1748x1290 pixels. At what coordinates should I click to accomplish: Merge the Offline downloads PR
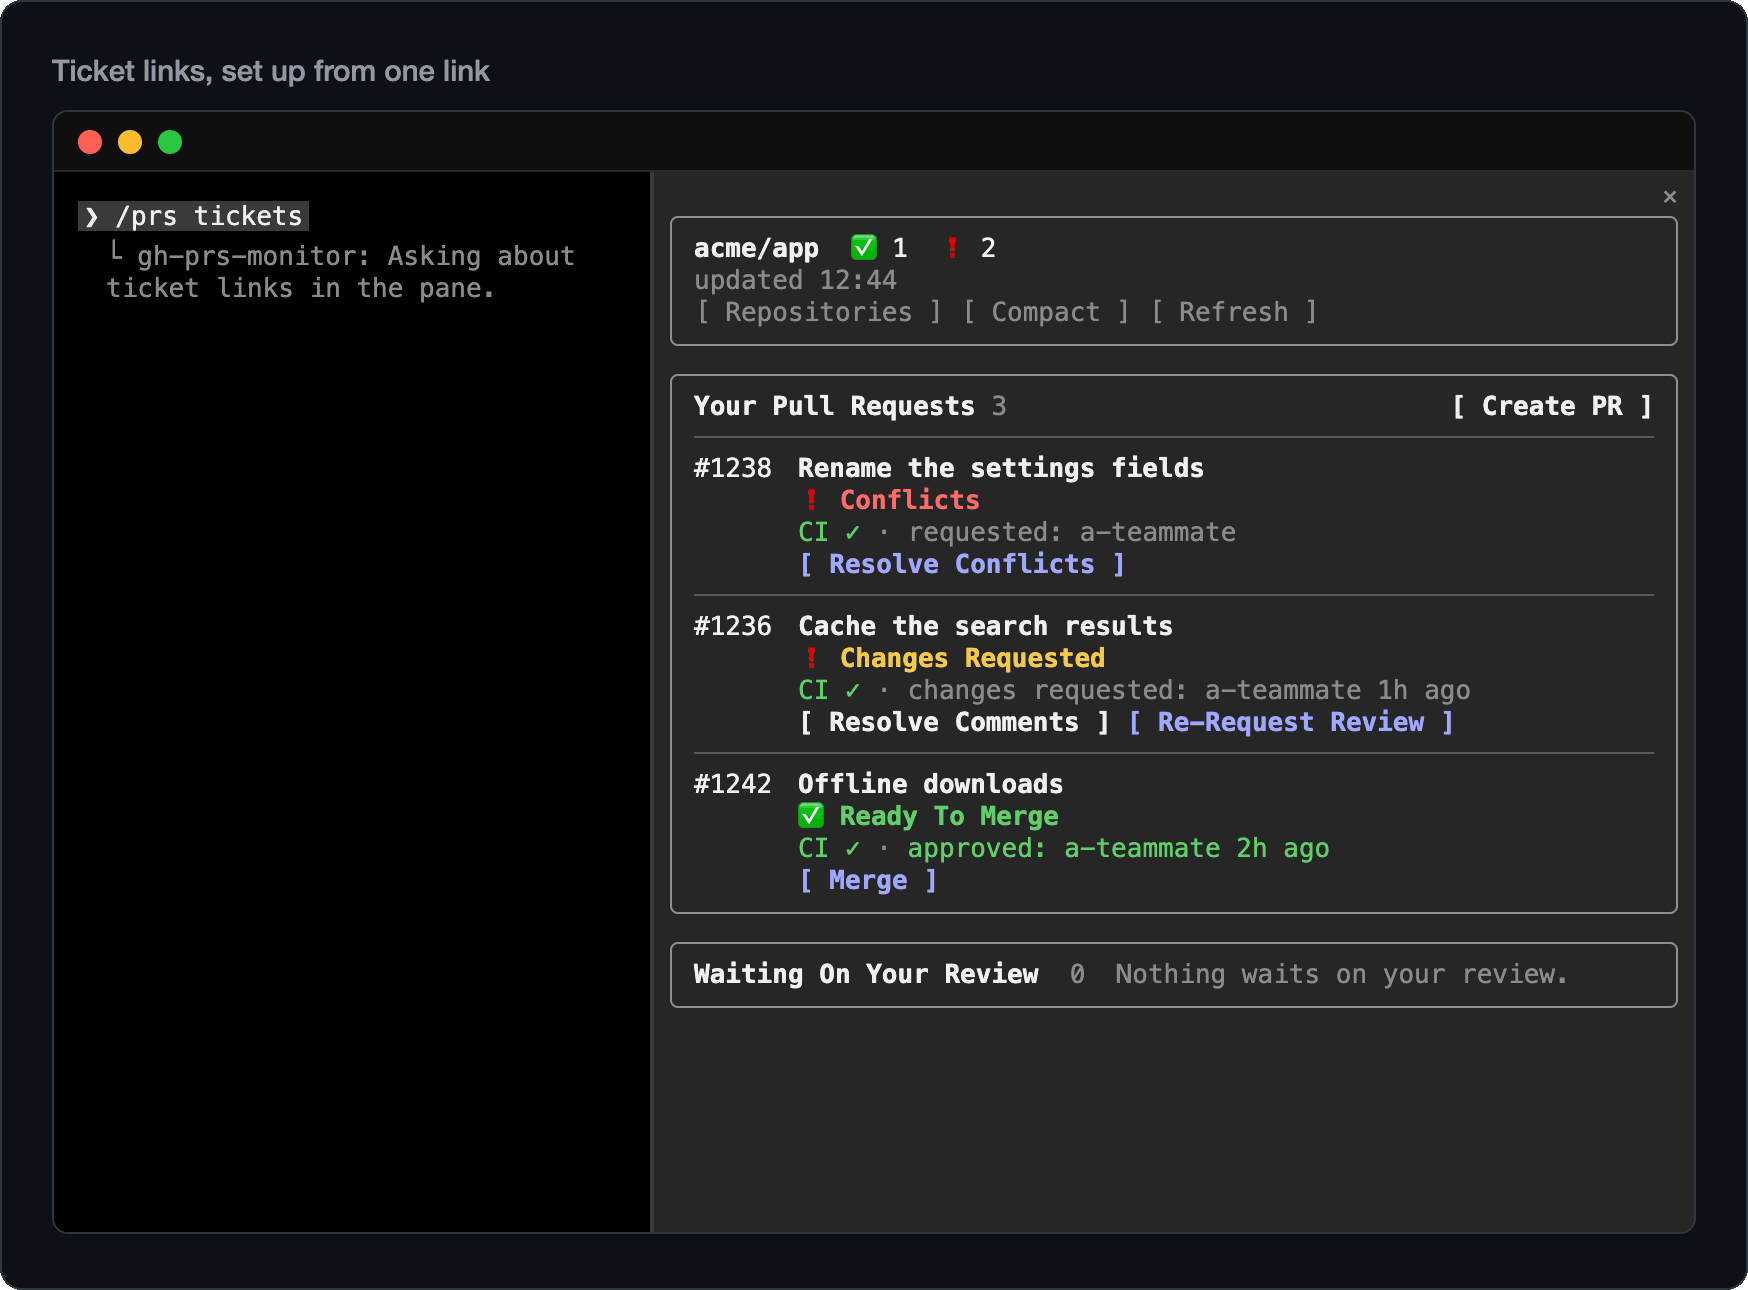click(867, 880)
